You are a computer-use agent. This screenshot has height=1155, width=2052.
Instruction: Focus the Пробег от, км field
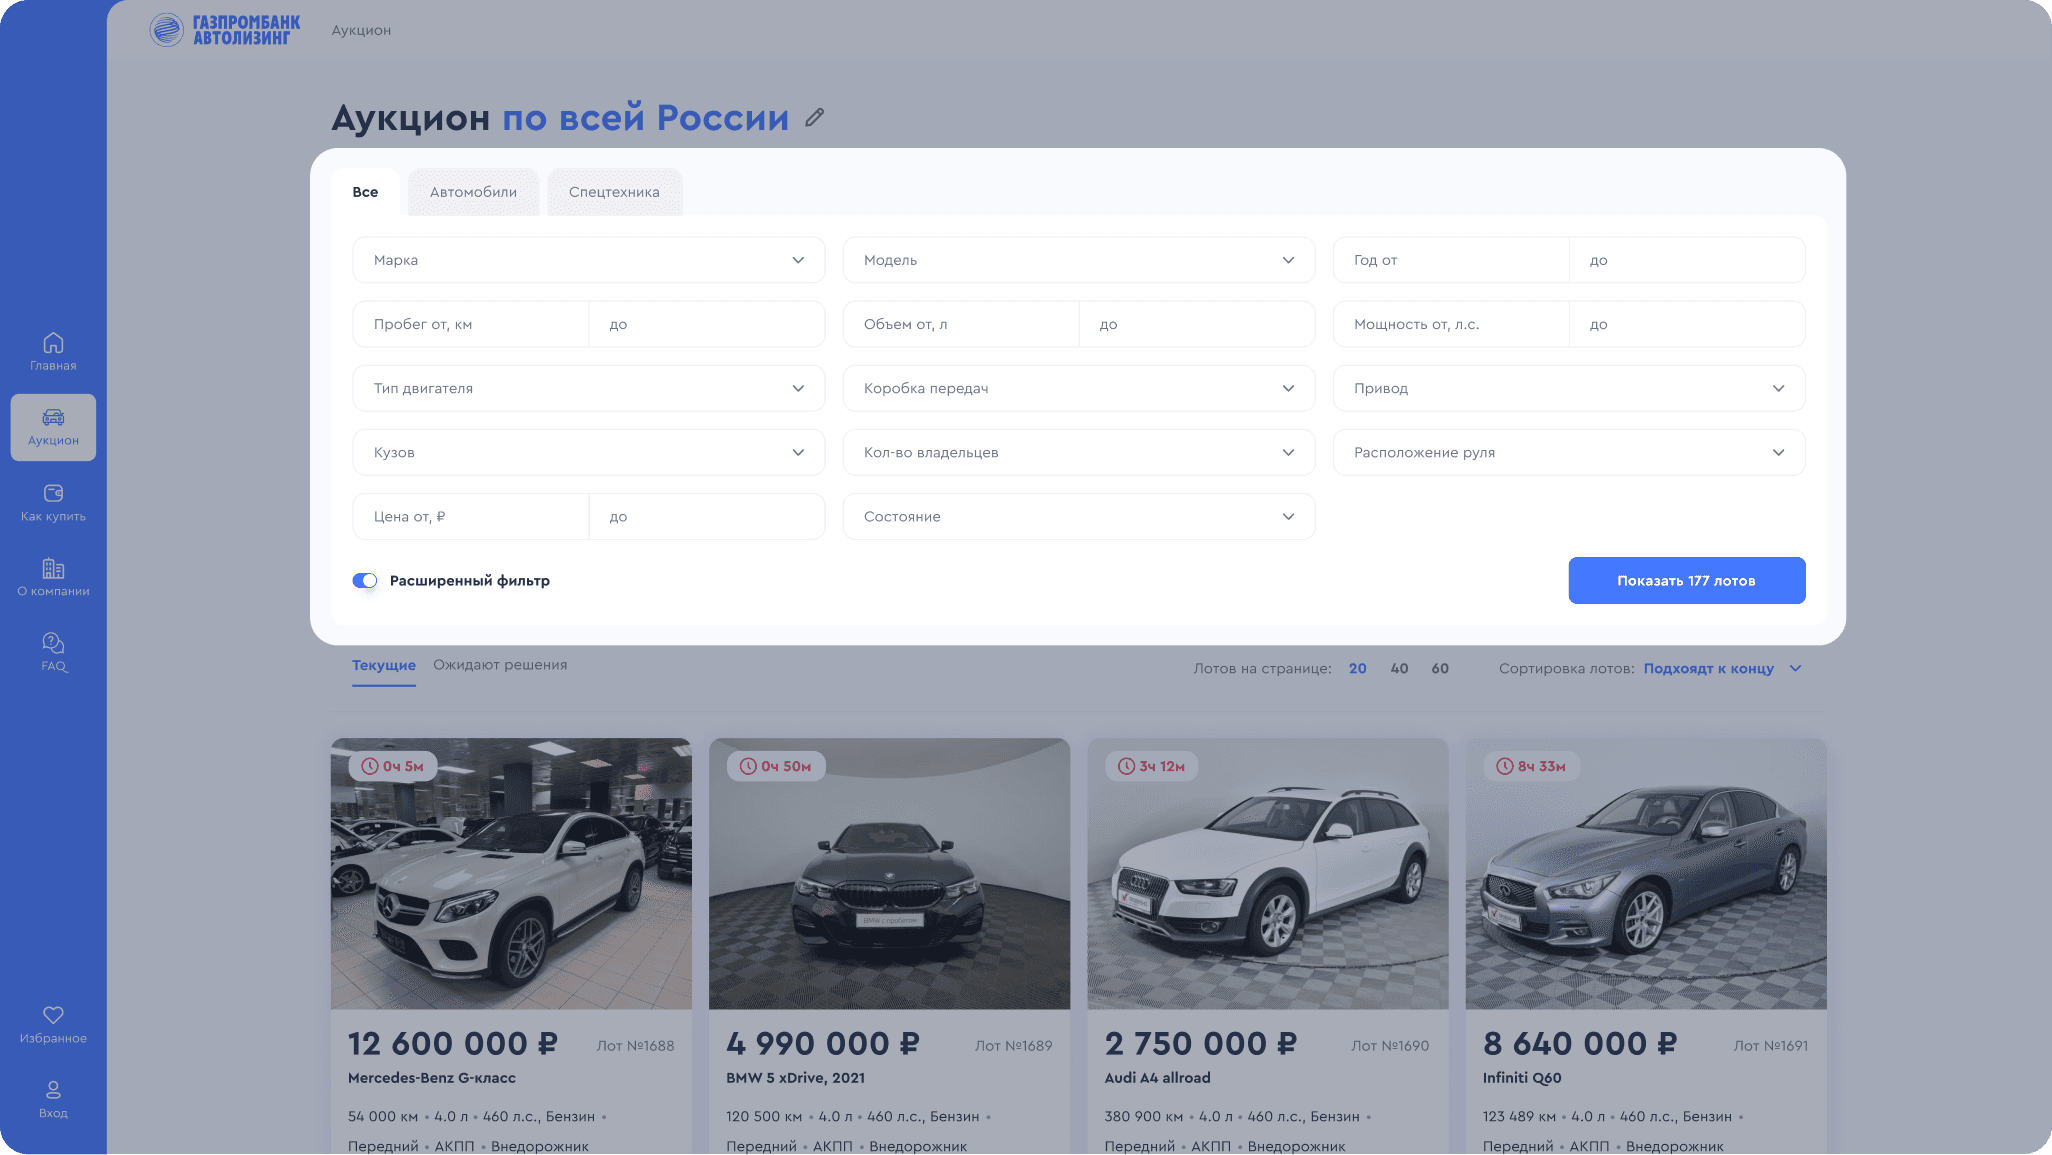[471, 324]
